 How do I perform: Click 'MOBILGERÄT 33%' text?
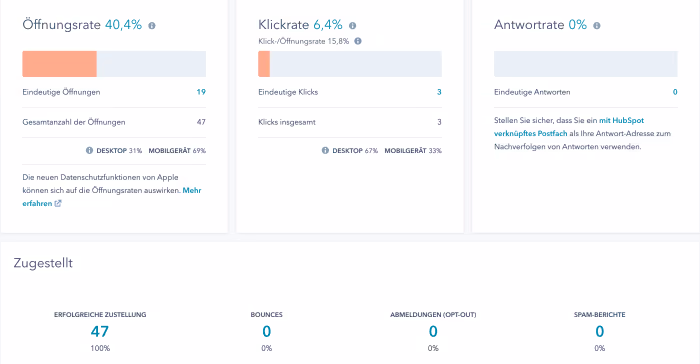[413, 151]
